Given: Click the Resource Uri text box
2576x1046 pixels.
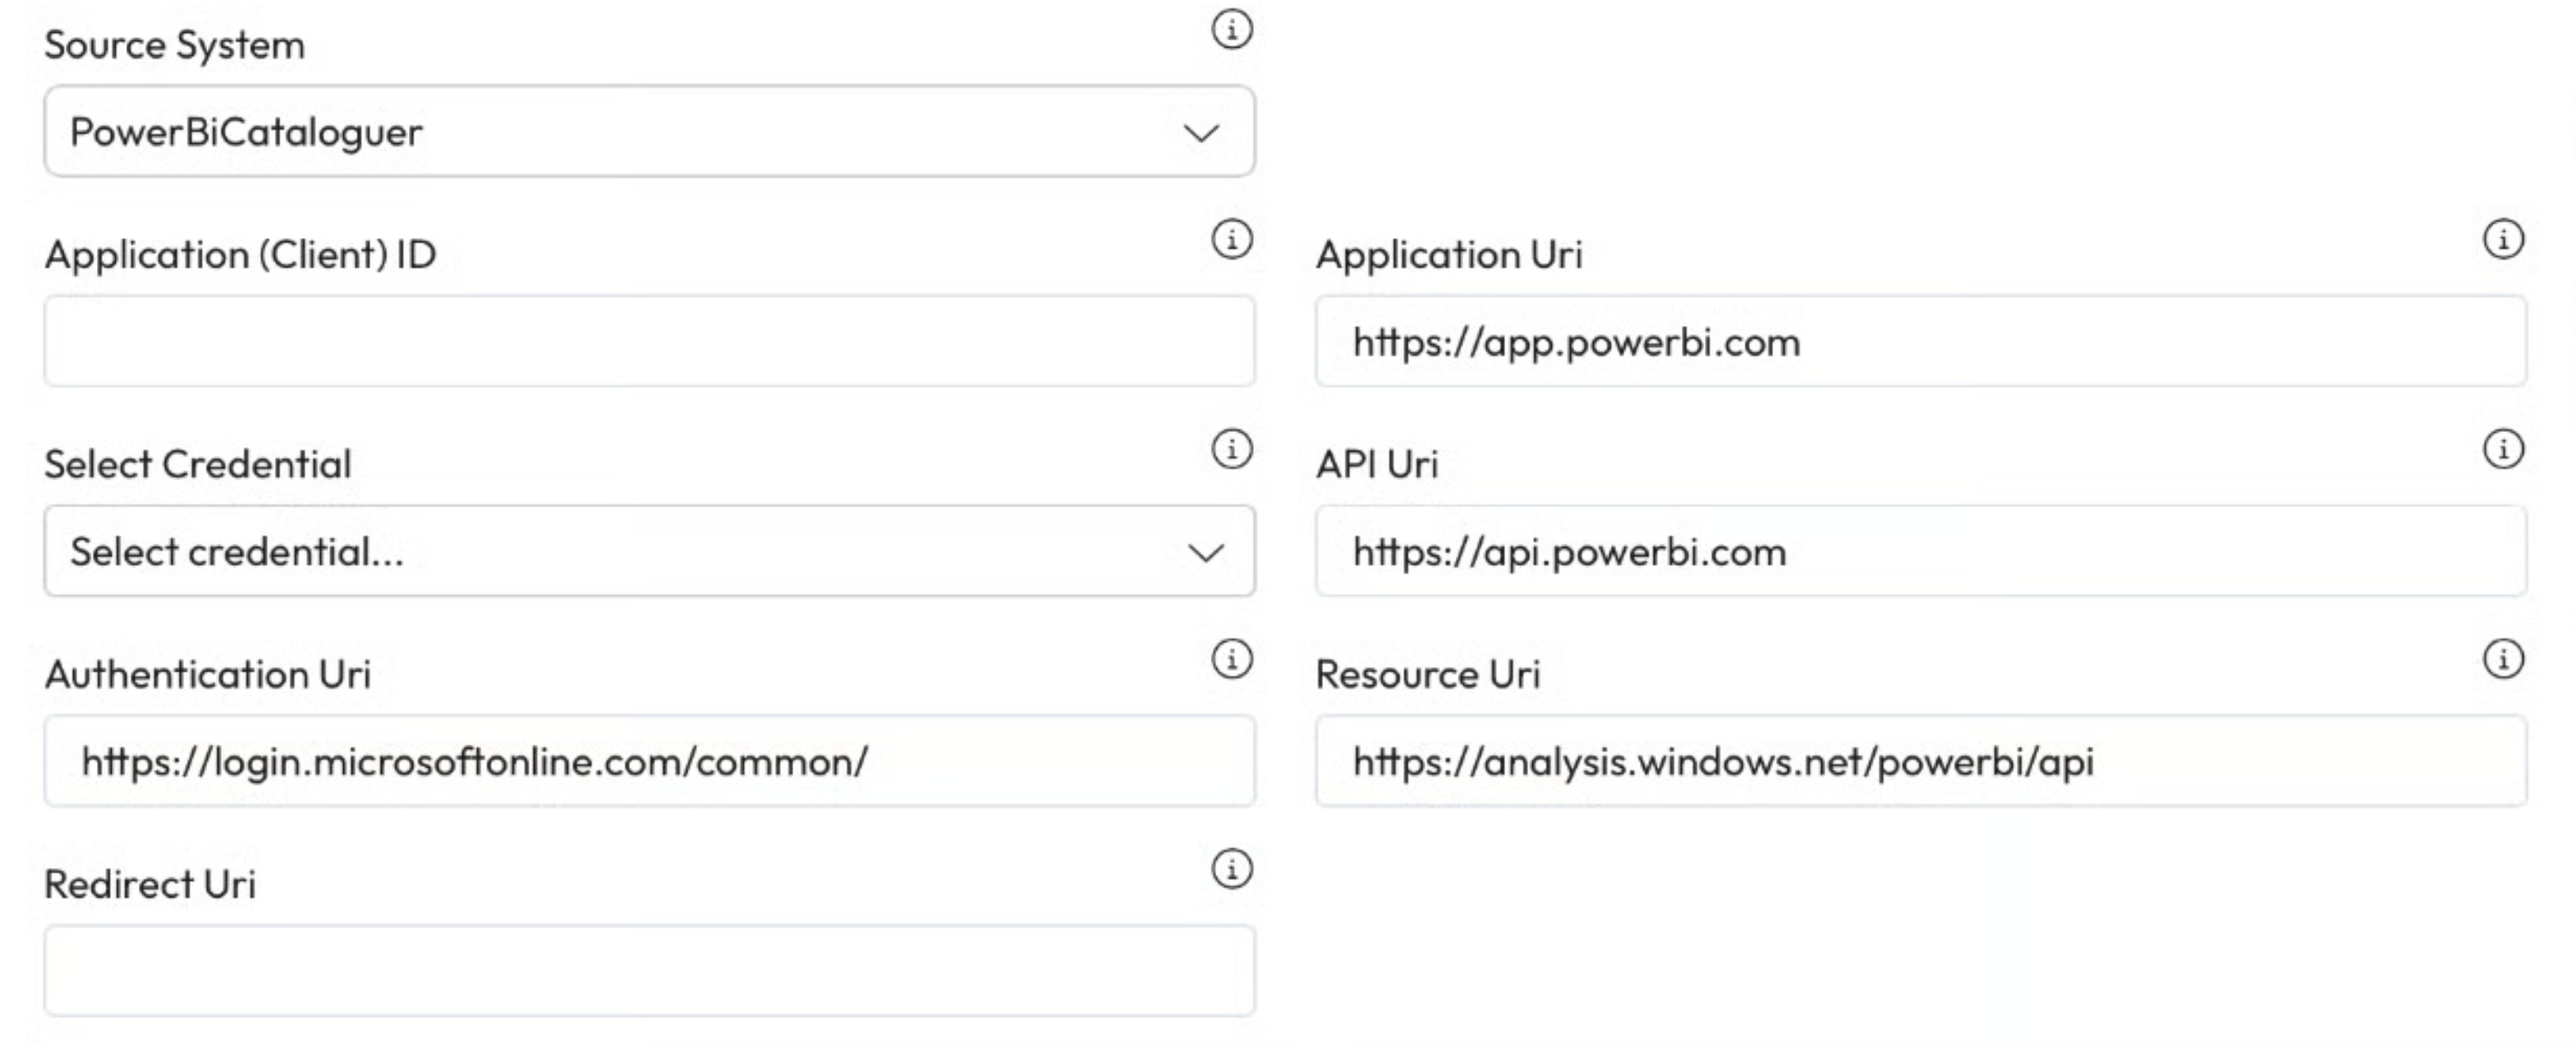Looking at the screenshot, I should [x=1920, y=762].
